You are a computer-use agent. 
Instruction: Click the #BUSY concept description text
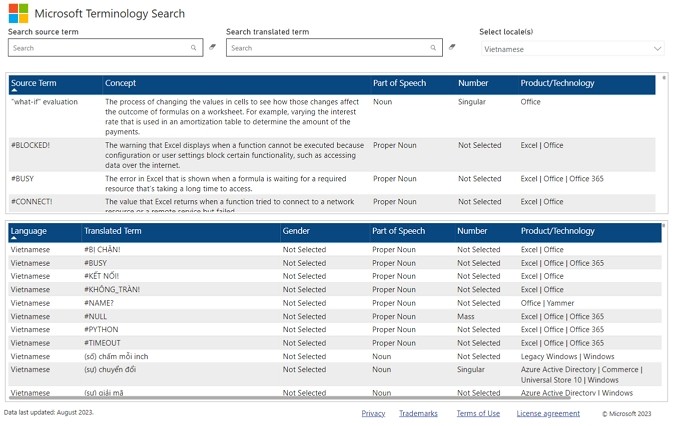pyautogui.click(x=226, y=184)
